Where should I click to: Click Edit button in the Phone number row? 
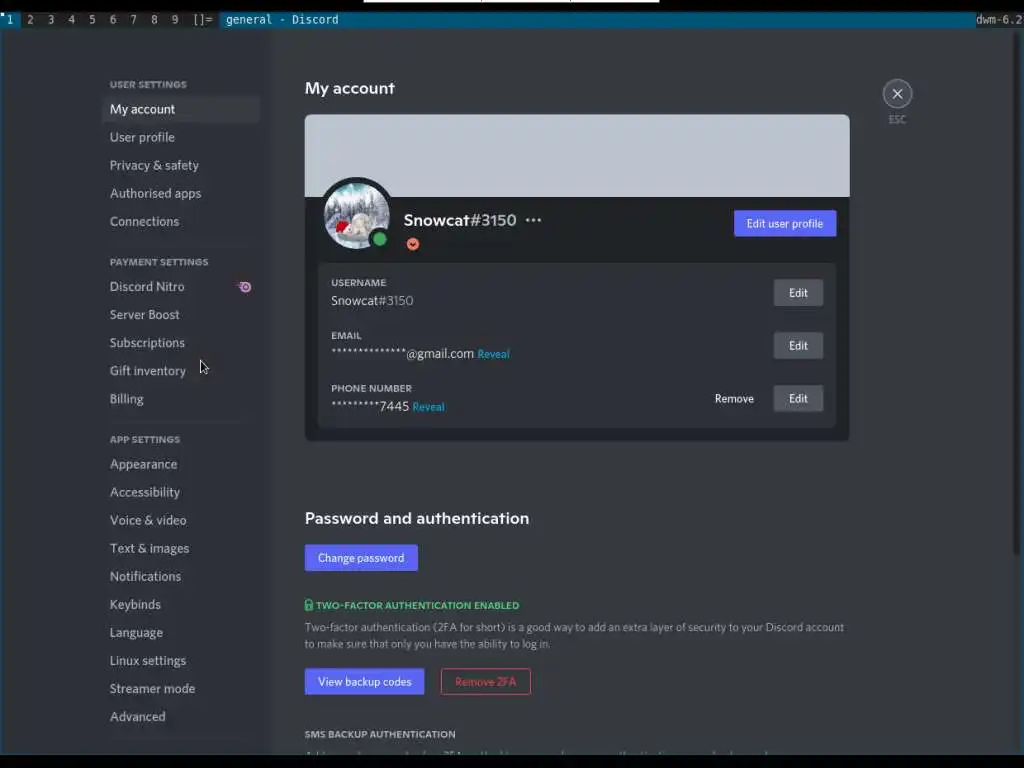pyautogui.click(x=798, y=398)
